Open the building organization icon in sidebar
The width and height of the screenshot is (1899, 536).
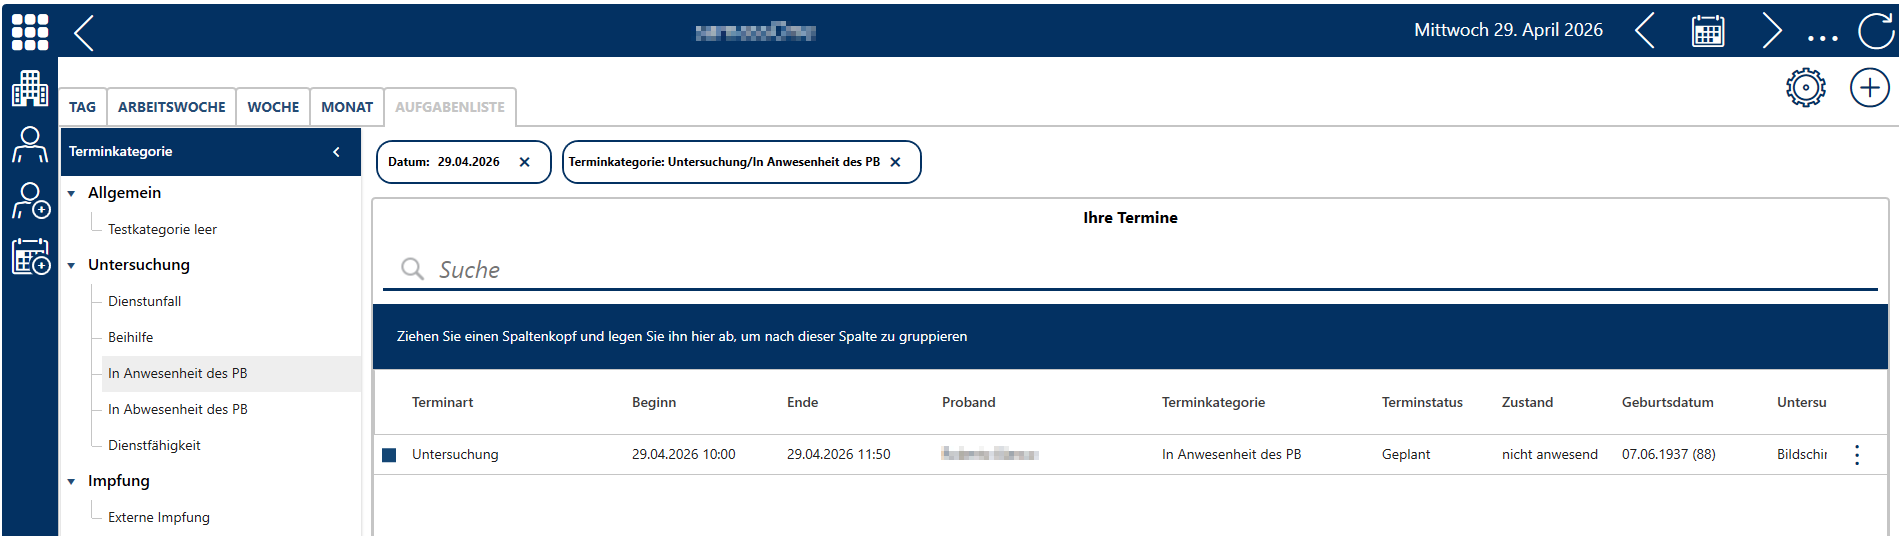30,88
